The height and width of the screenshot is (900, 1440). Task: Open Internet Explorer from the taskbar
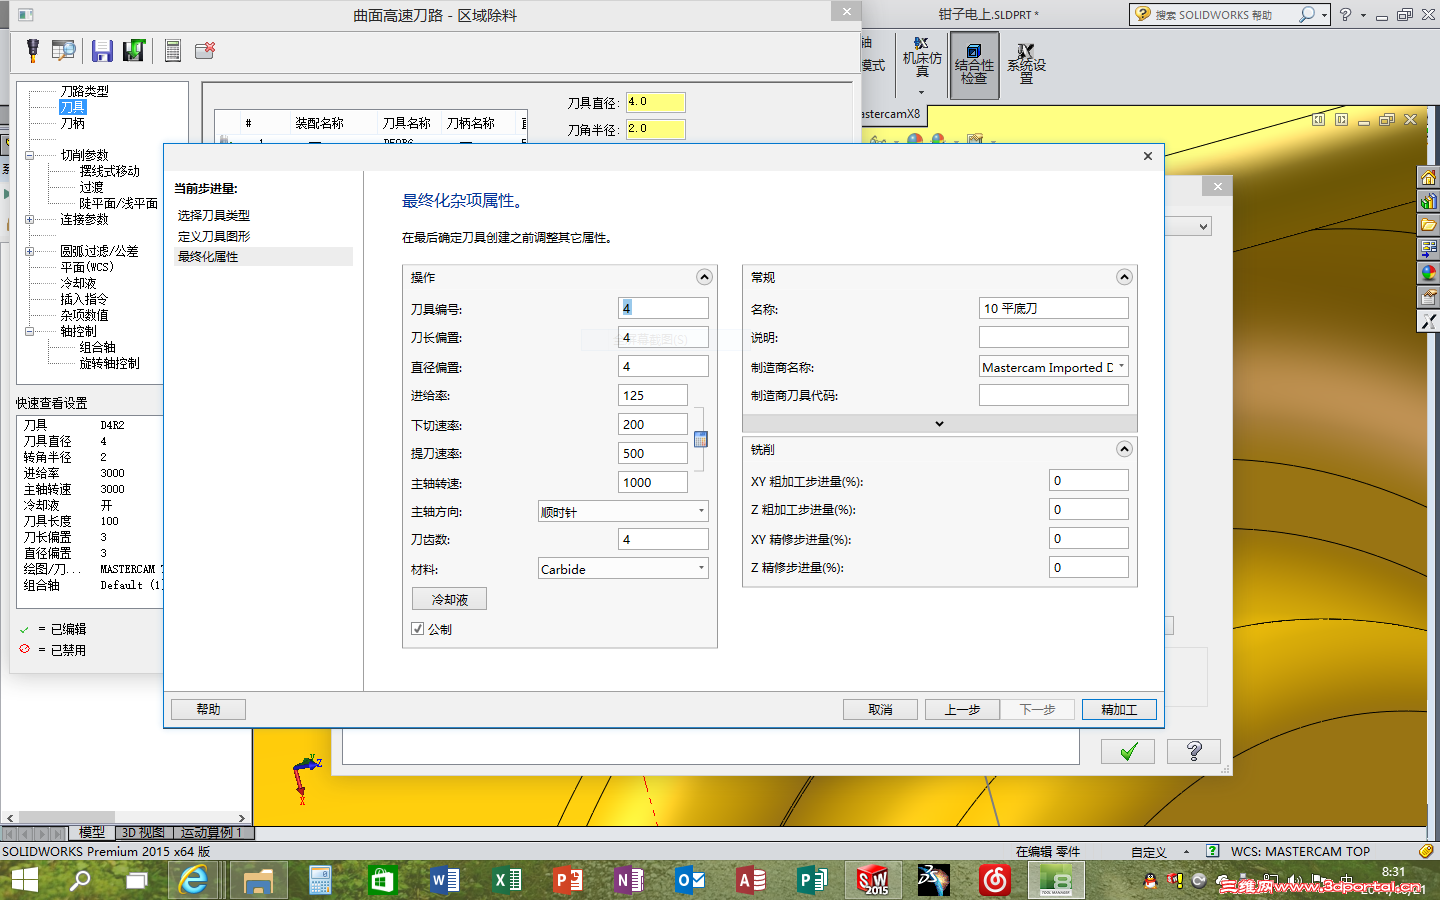pos(194,880)
